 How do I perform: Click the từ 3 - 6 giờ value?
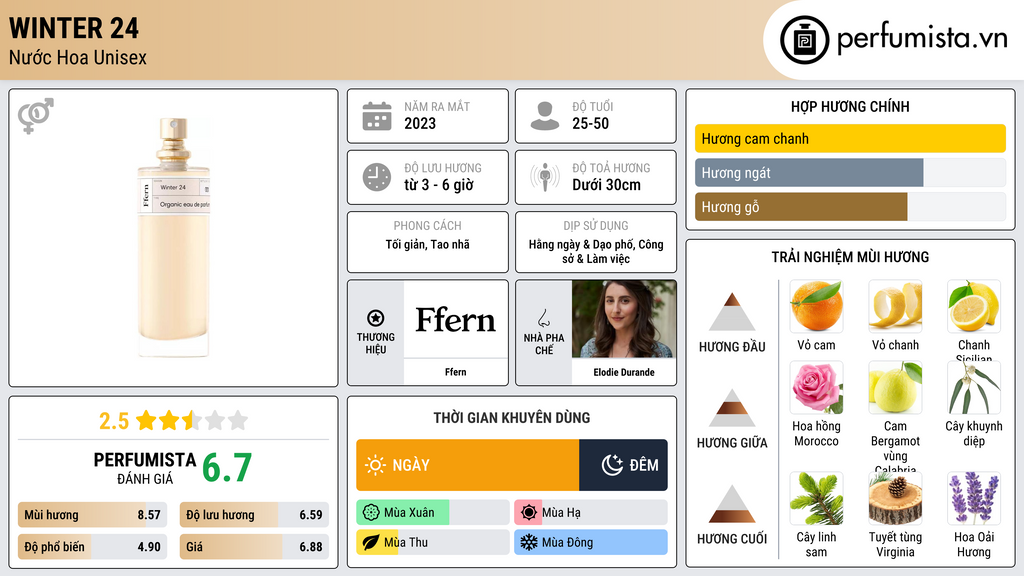click(439, 185)
